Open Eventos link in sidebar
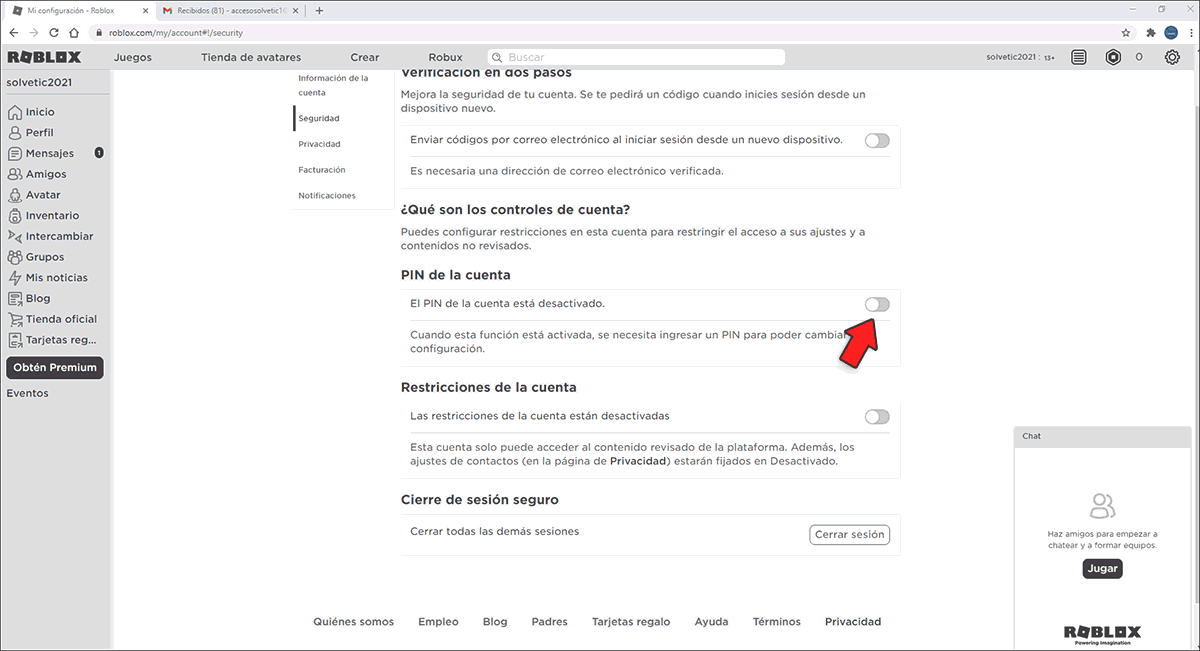1200x651 pixels. point(28,393)
